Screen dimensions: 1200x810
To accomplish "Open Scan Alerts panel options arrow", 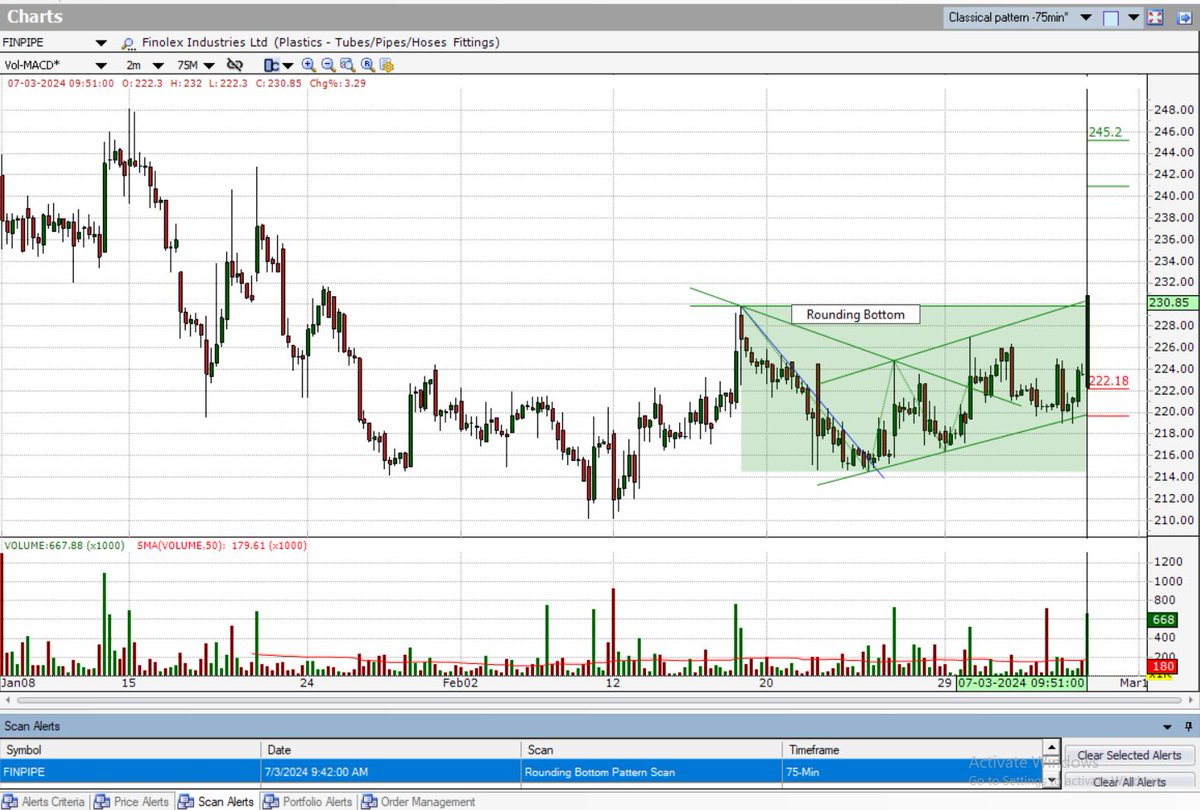I will click(x=1167, y=728).
